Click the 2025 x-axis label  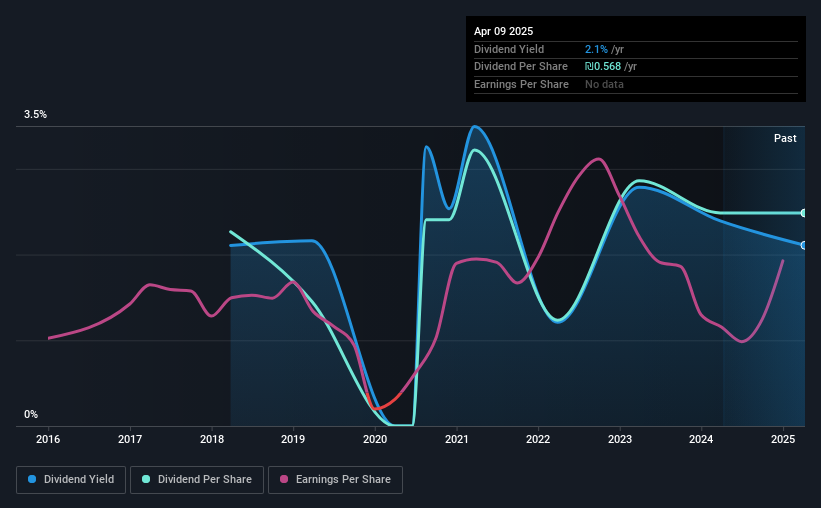[x=783, y=439]
